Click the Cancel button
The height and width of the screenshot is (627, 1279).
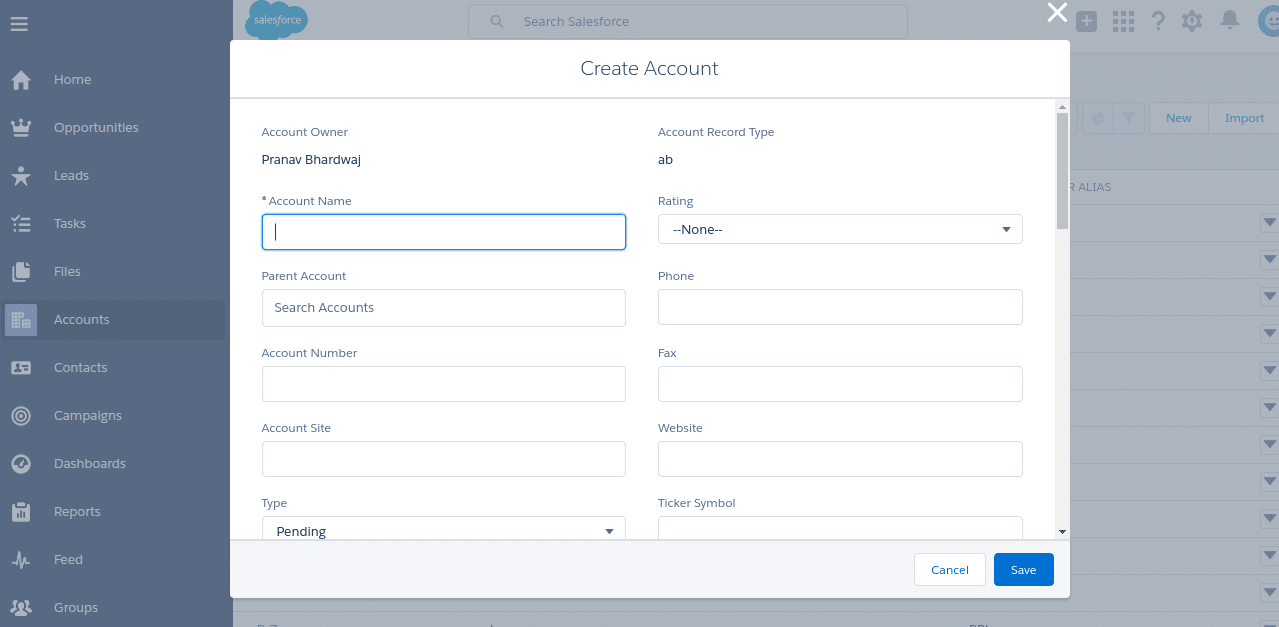pos(949,570)
